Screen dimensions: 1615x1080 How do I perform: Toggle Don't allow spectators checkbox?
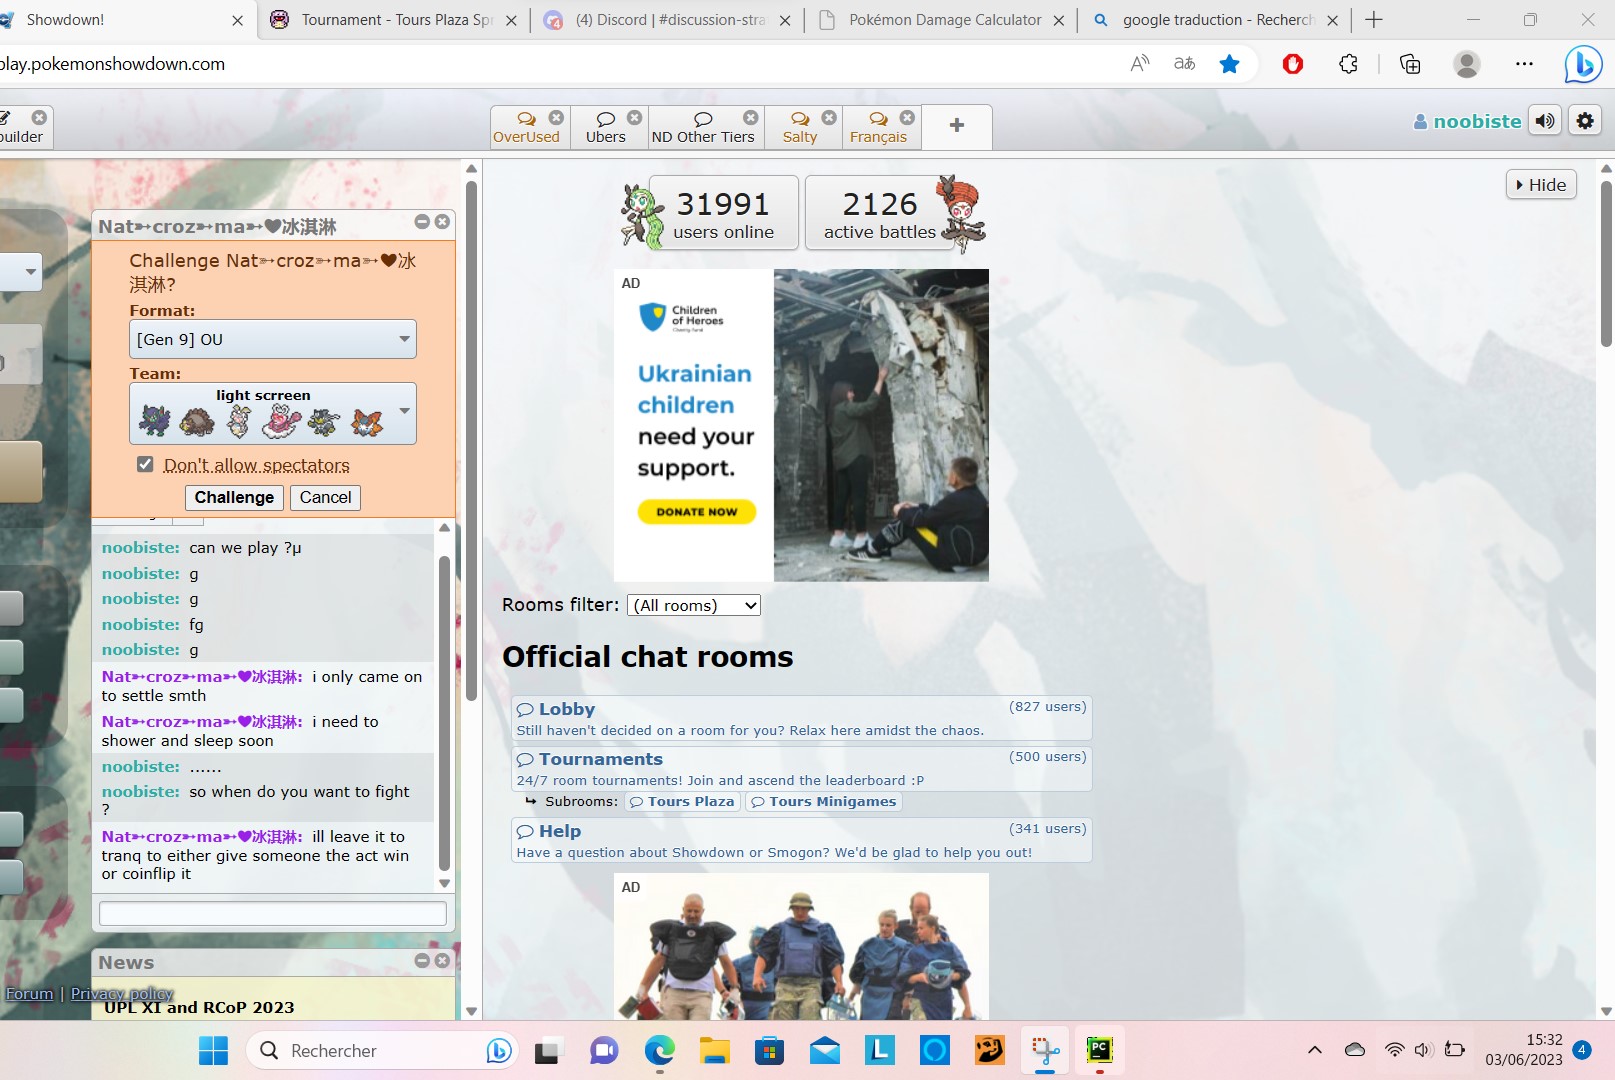[145, 464]
